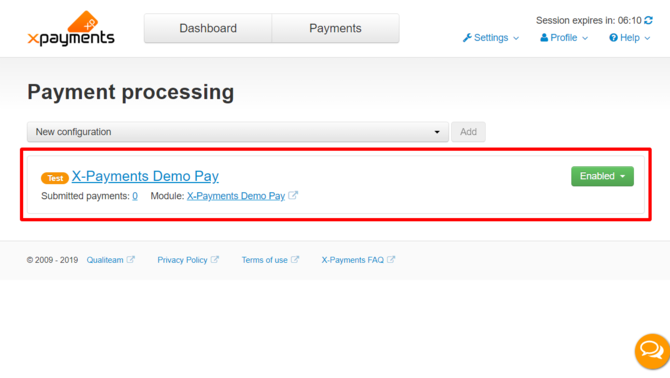
Task: Click the submitted payments count 0
Action: pos(135,196)
